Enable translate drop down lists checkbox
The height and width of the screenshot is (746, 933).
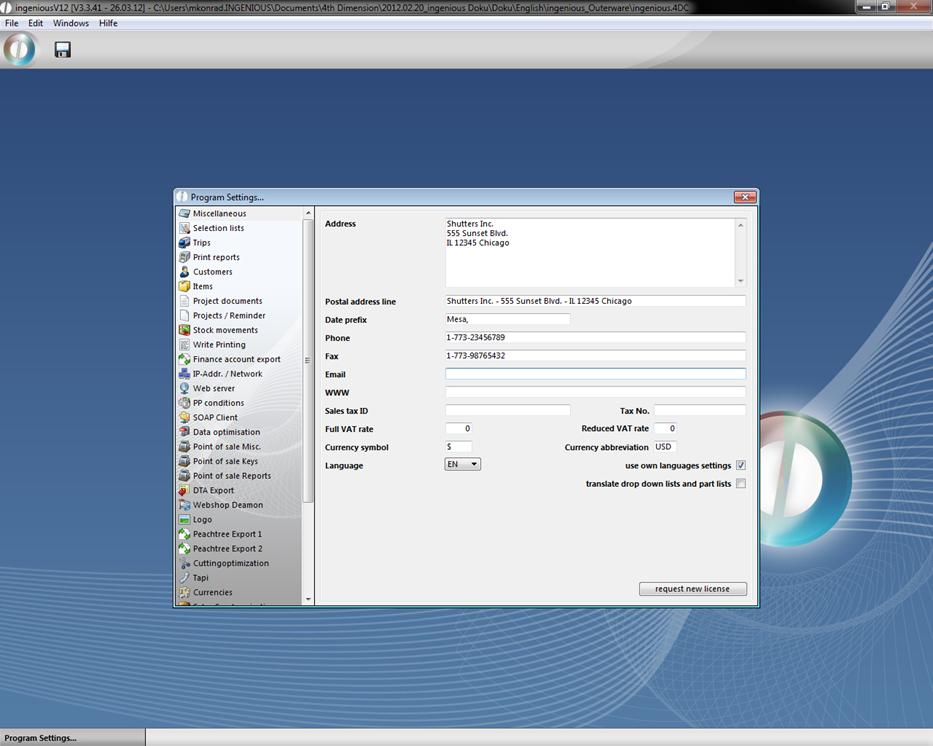(x=741, y=484)
